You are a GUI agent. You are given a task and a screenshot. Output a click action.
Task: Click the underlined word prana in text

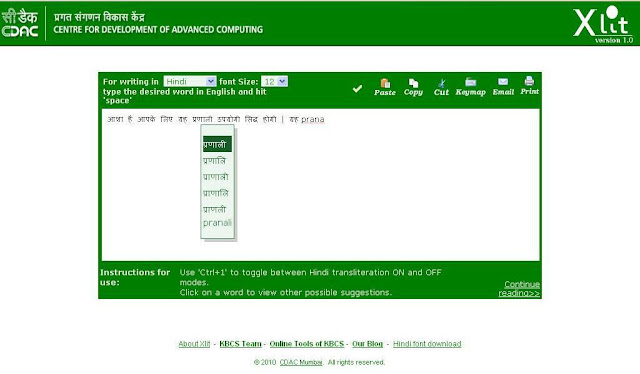click(x=313, y=119)
